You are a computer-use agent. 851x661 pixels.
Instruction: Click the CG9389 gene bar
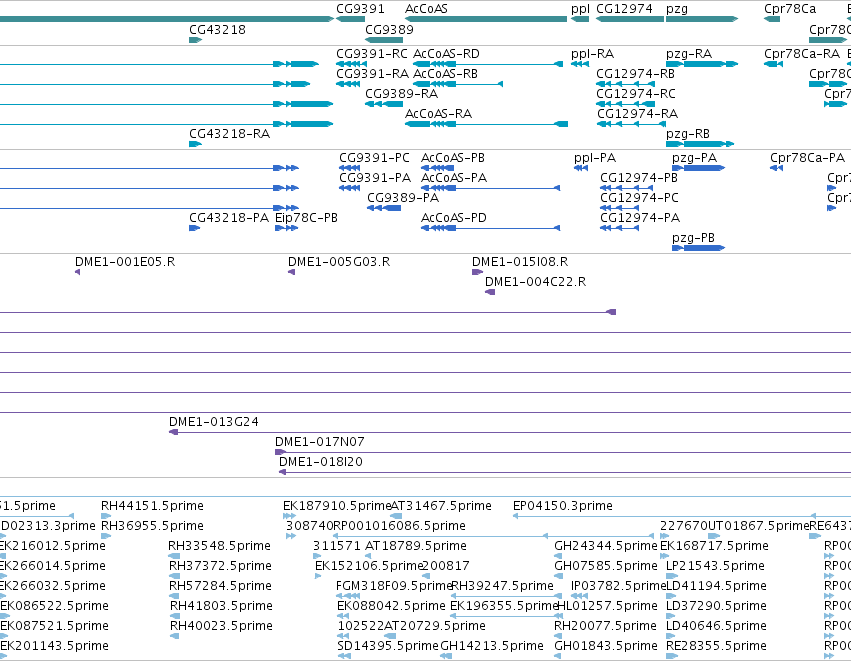pos(384,40)
